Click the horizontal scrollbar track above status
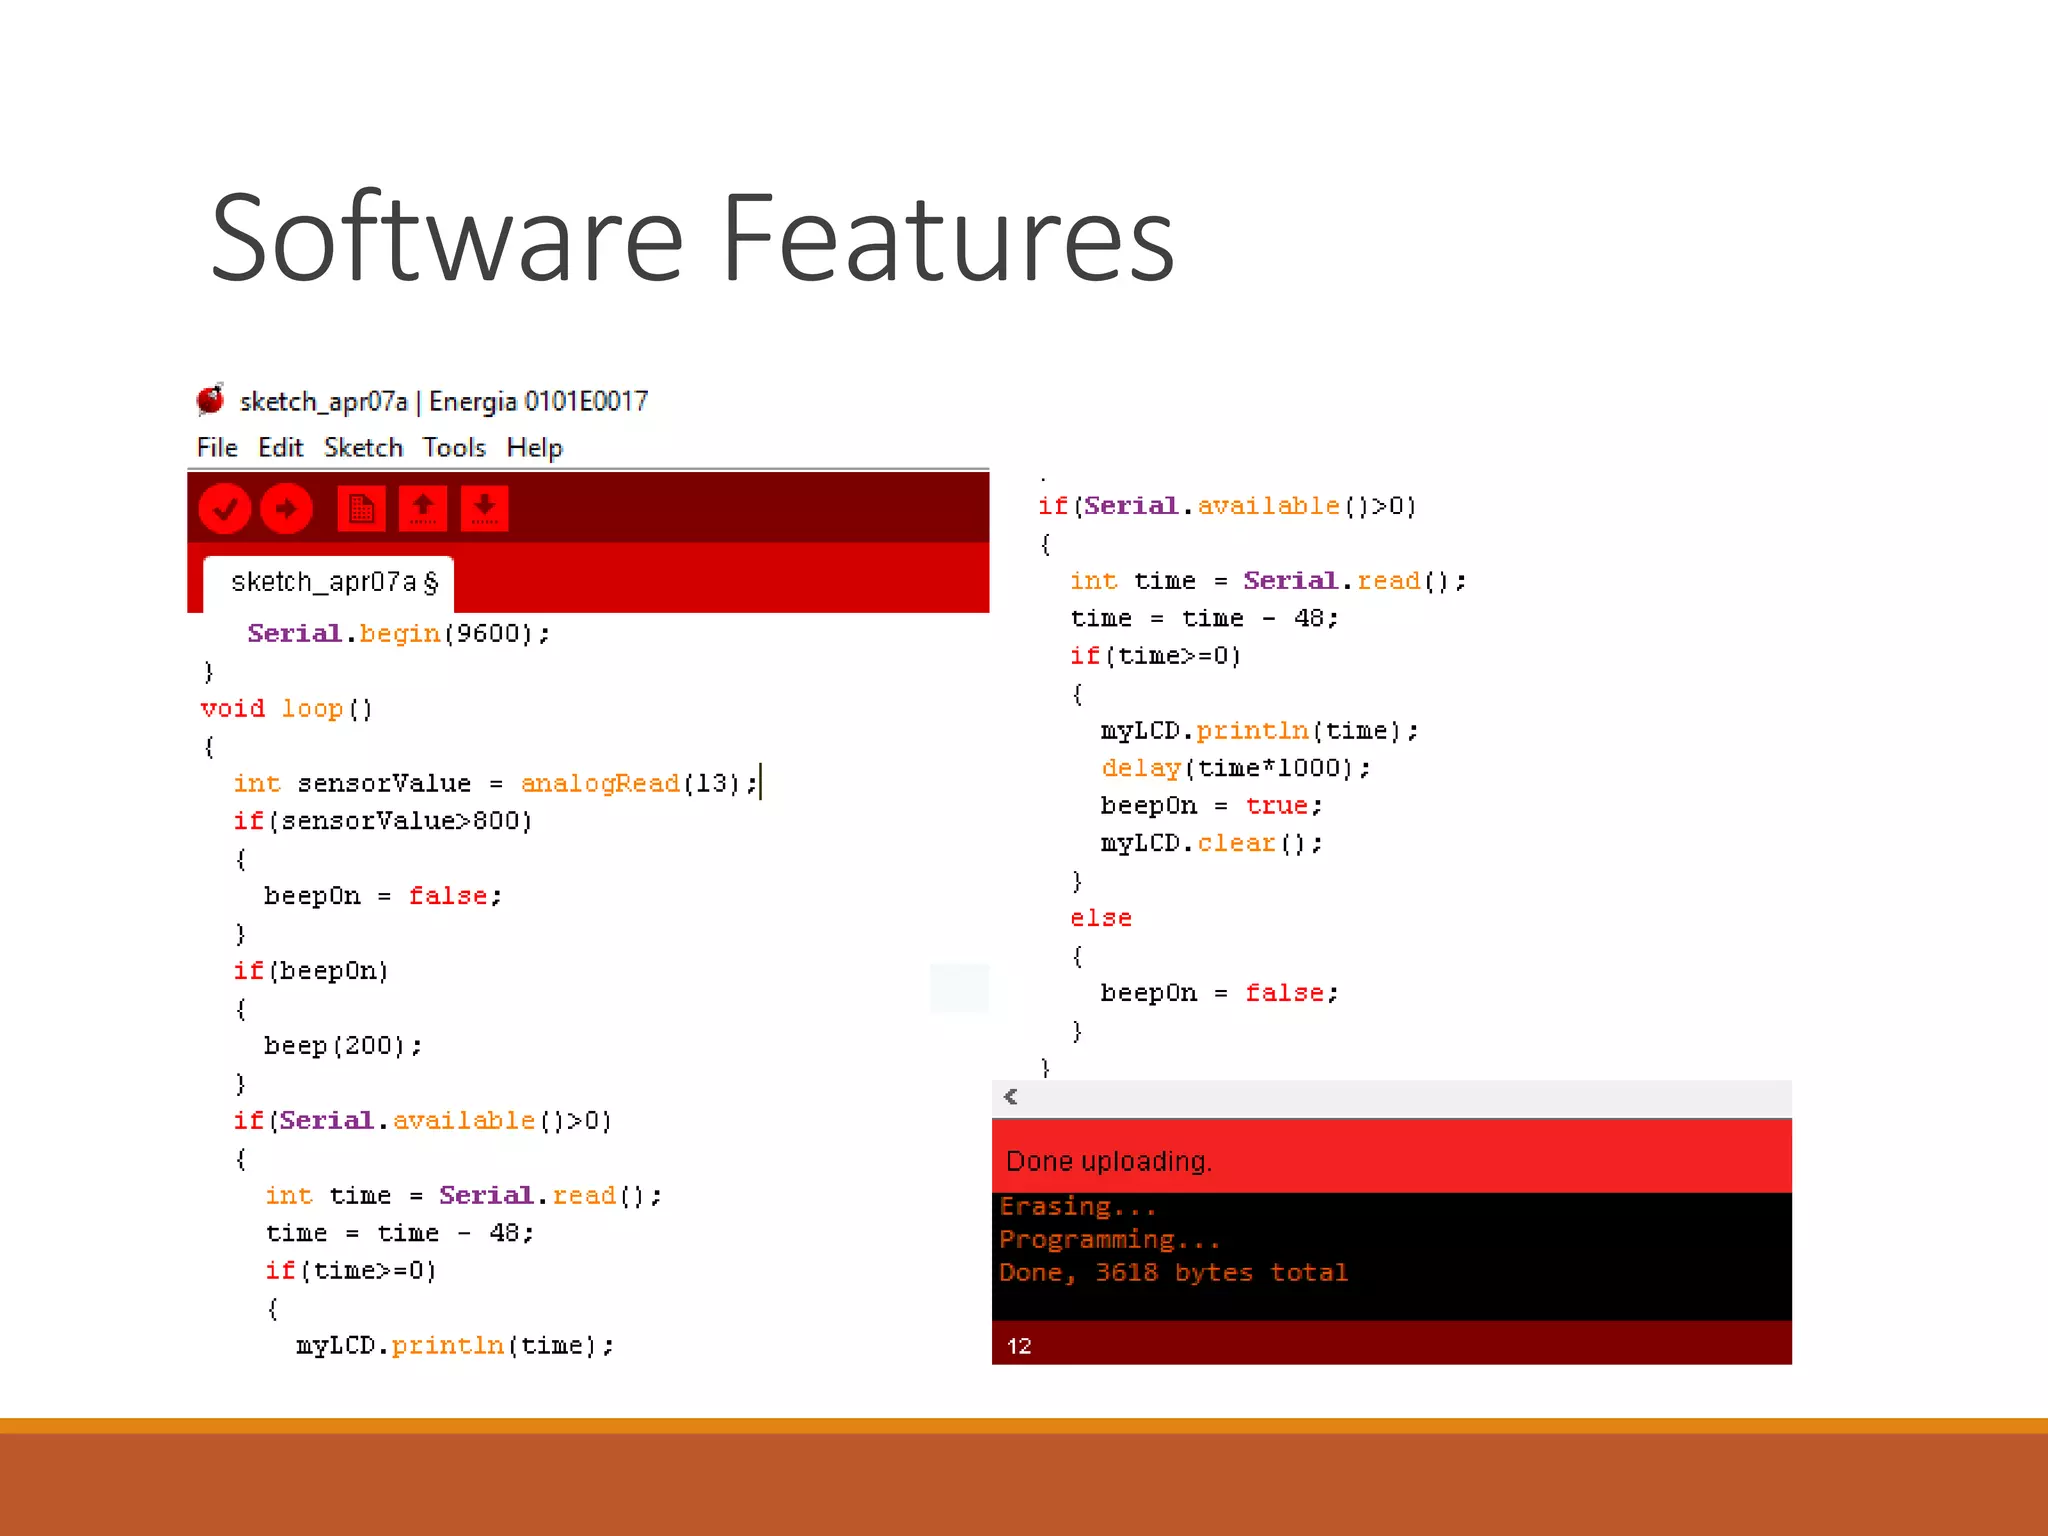The height and width of the screenshot is (1536, 2048). pos(1400,1097)
